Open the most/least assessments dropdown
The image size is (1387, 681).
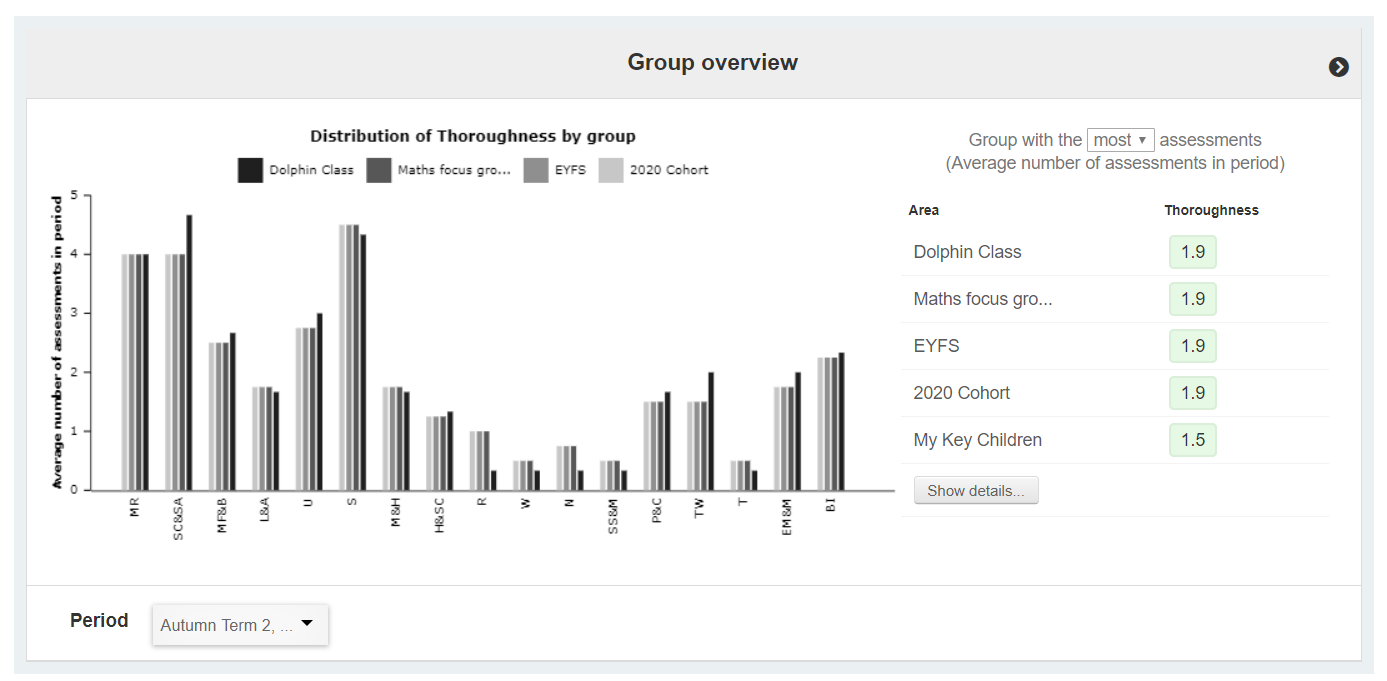coord(1120,140)
